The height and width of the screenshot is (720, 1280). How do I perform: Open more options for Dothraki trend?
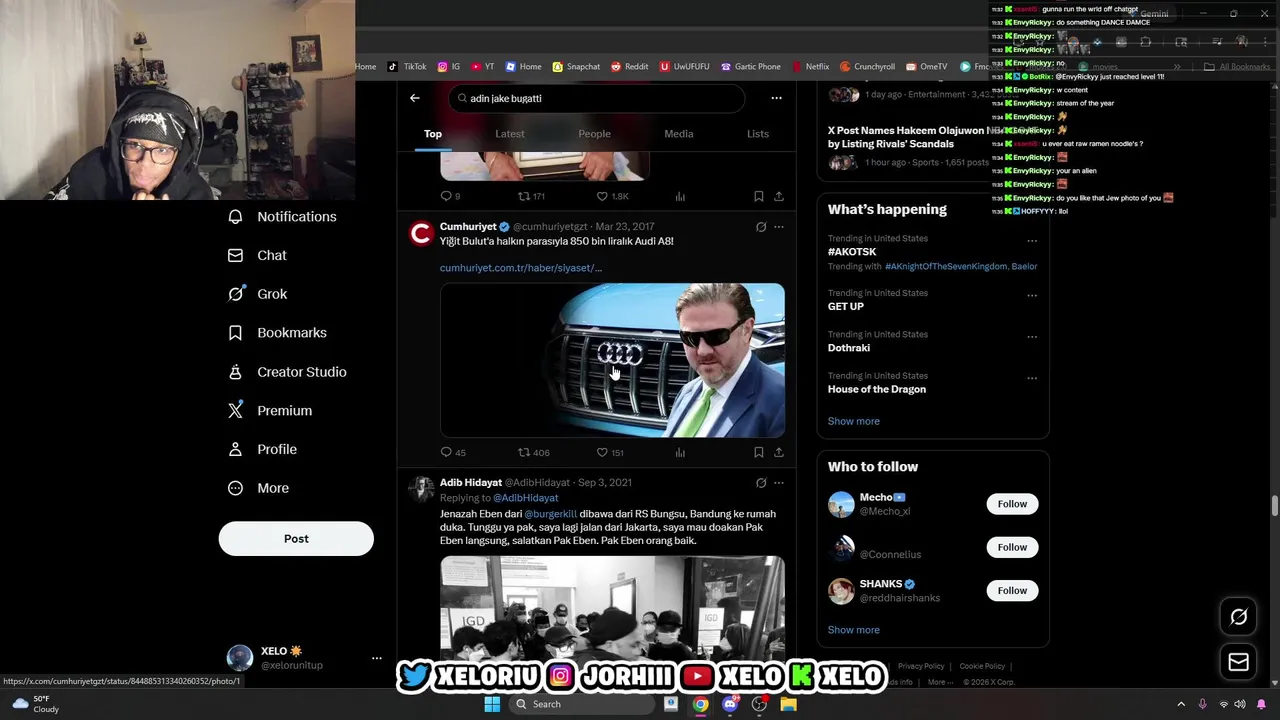coord(1032,337)
